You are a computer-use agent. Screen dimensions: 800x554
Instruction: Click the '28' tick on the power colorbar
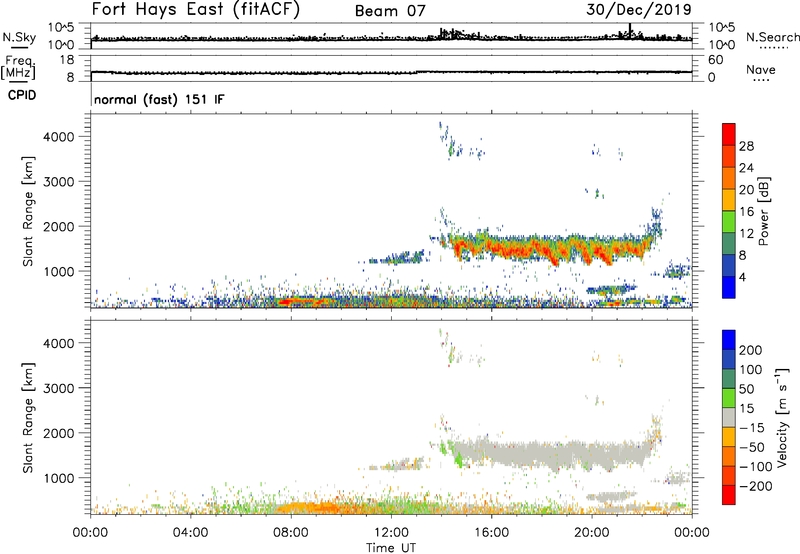(746, 146)
